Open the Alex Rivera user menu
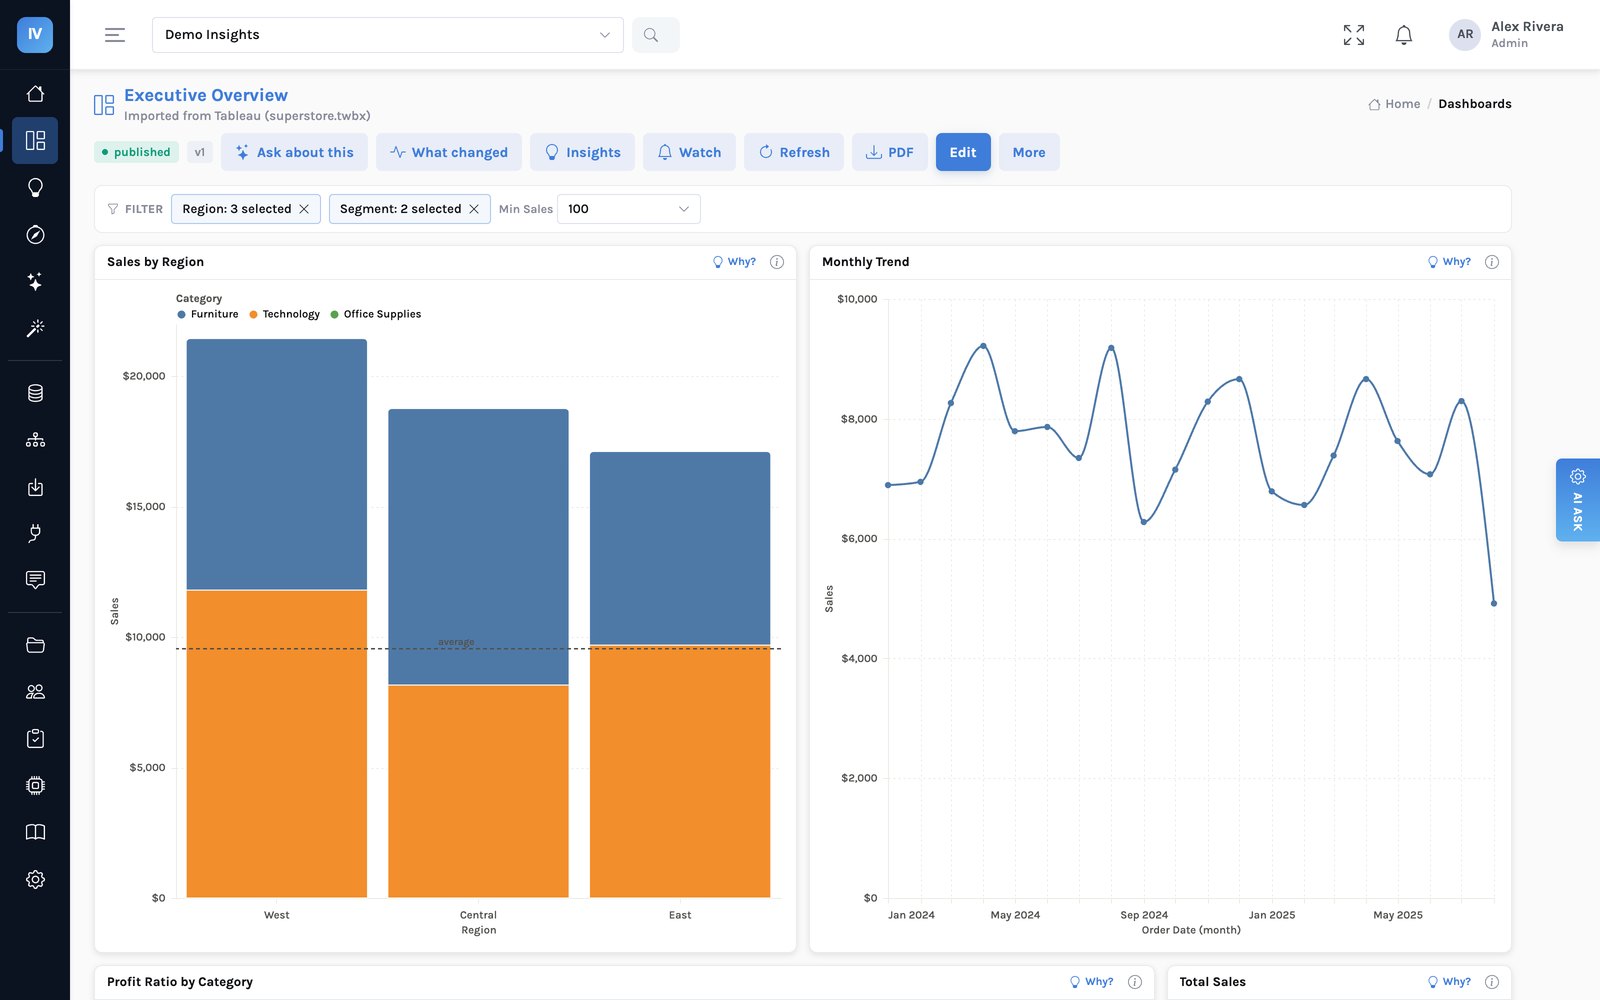 [x=1506, y=35]
